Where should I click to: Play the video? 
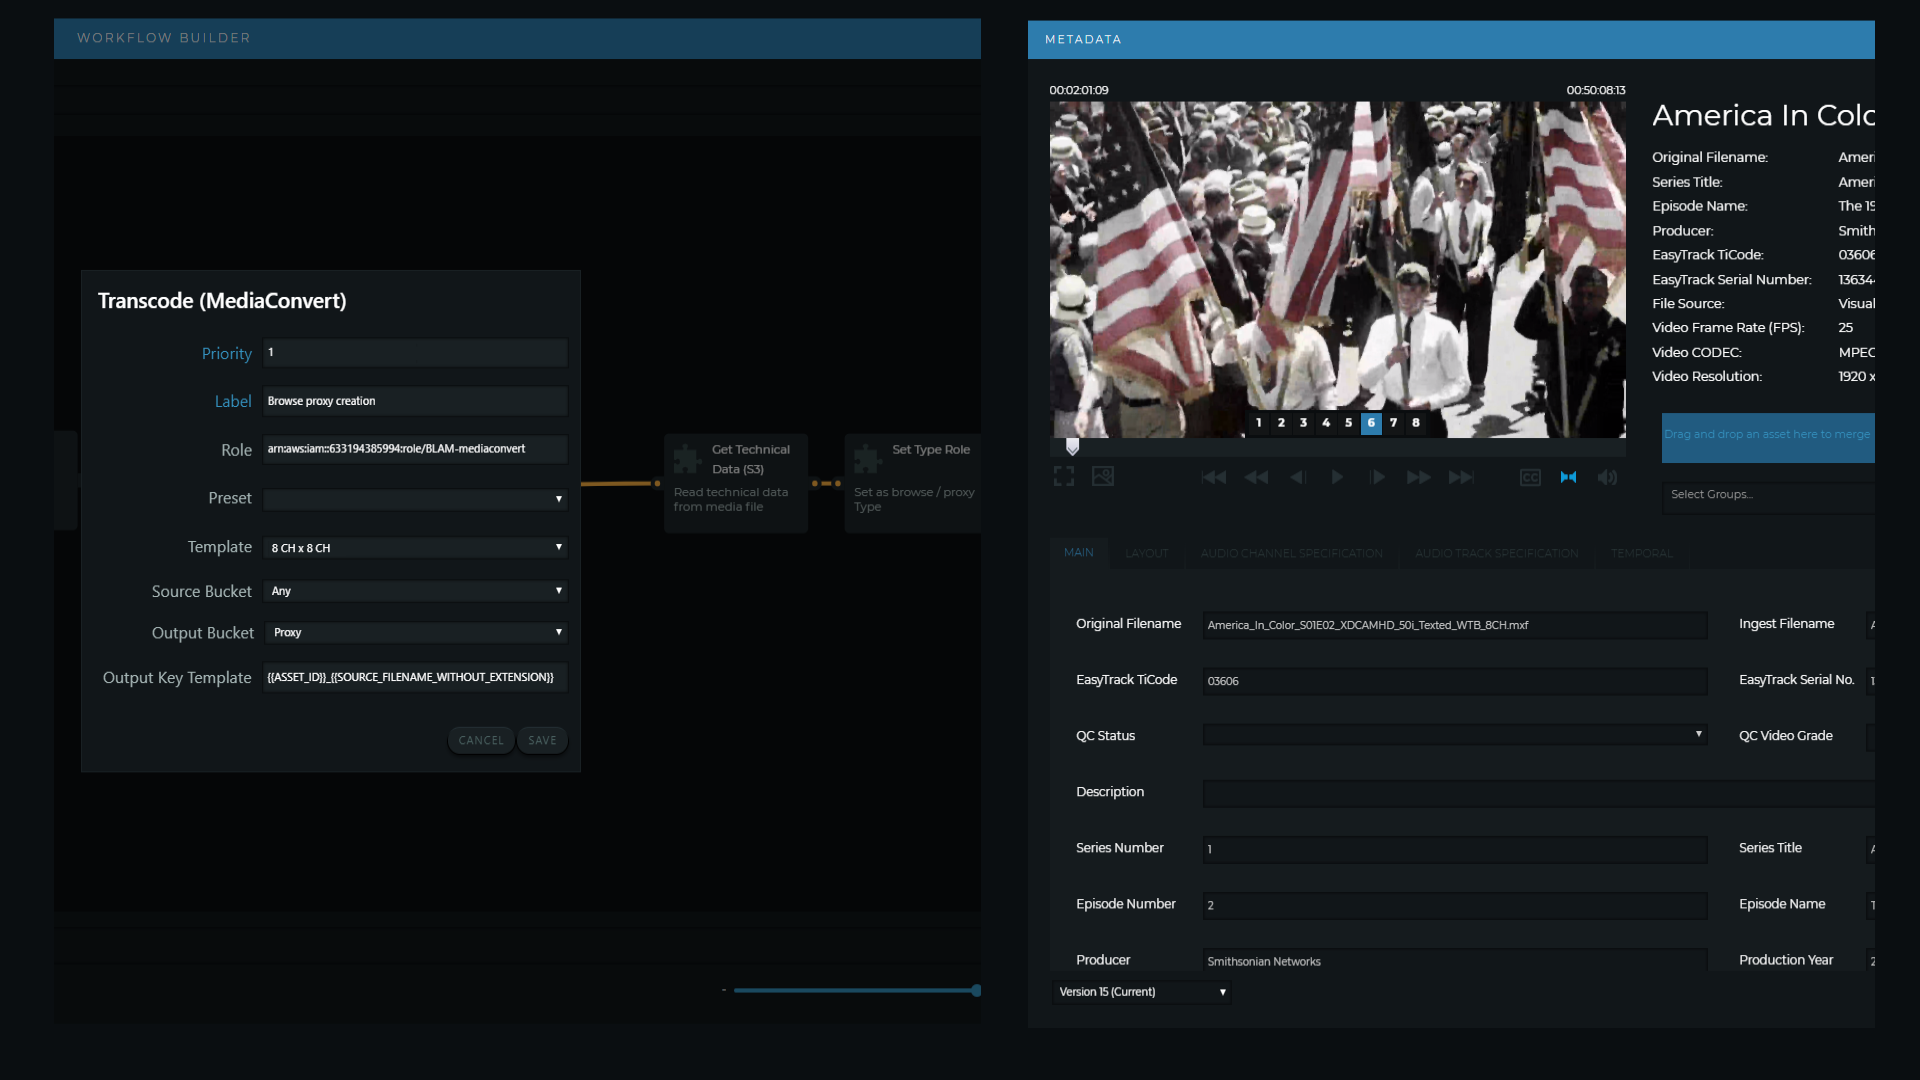[x=1337, y=478]
